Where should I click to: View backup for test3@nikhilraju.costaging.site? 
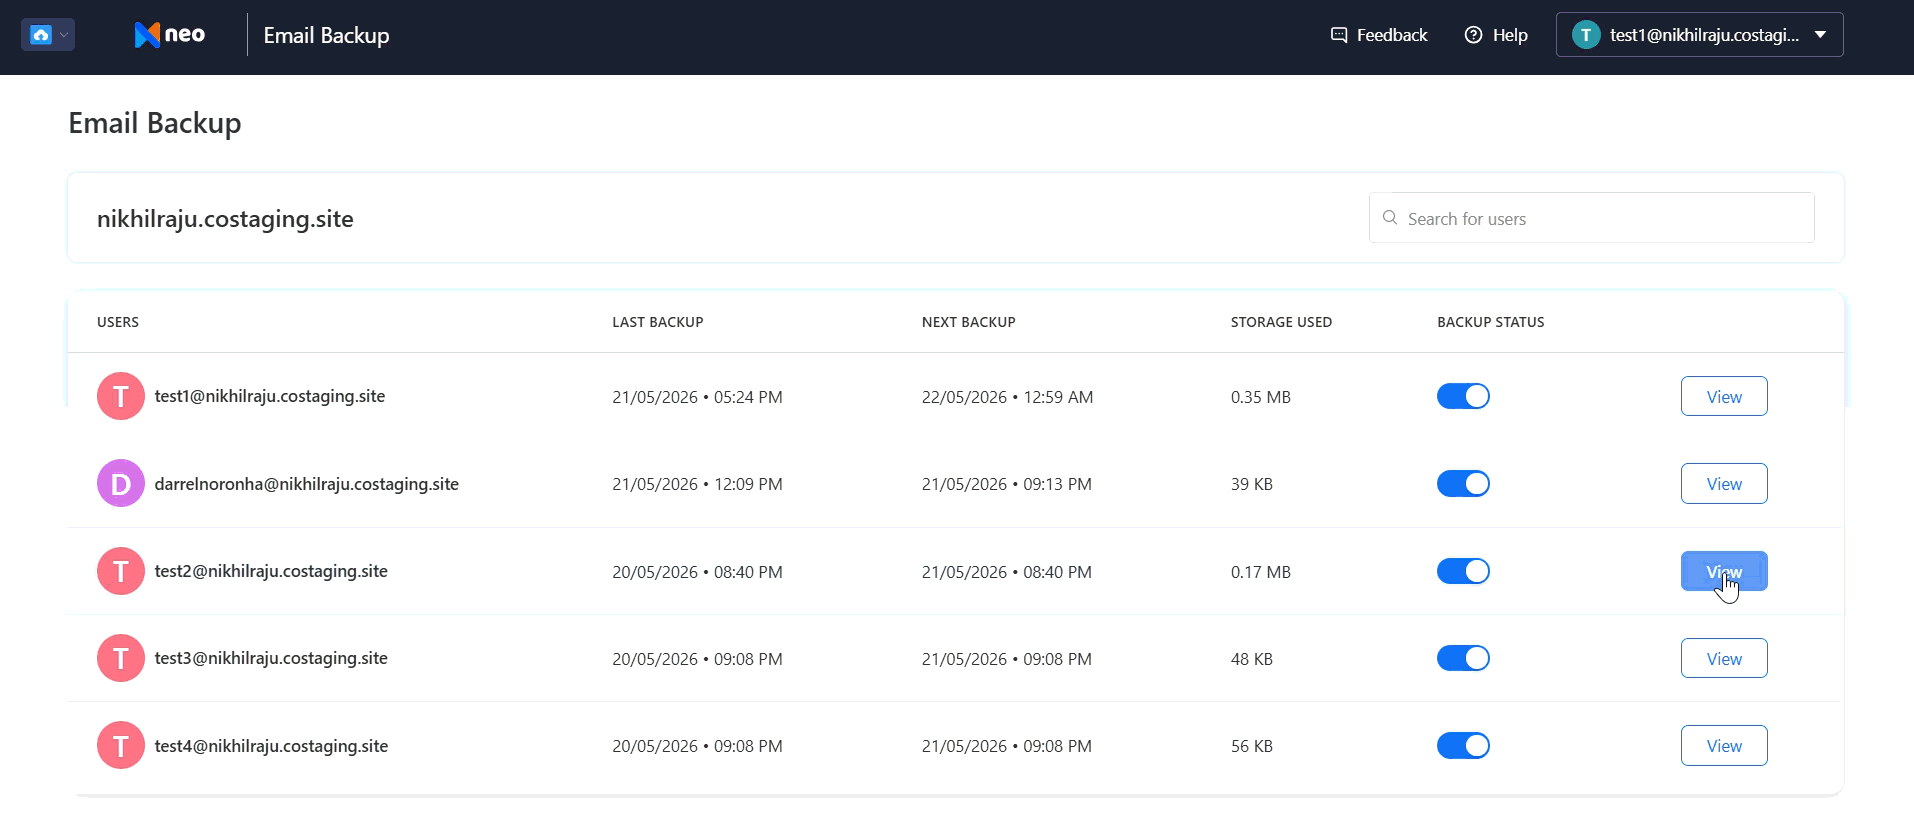click(1724, 658)
